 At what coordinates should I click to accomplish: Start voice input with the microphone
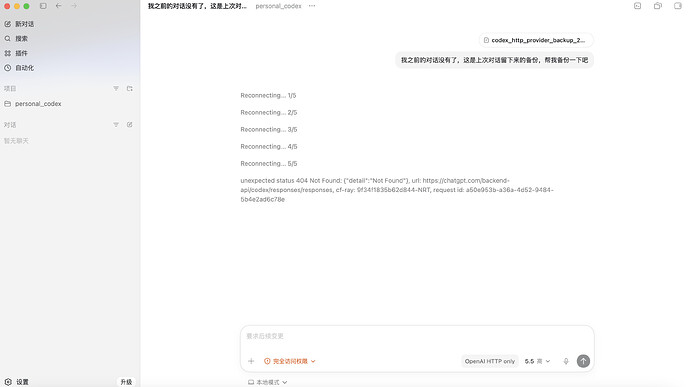coord(566,361)
